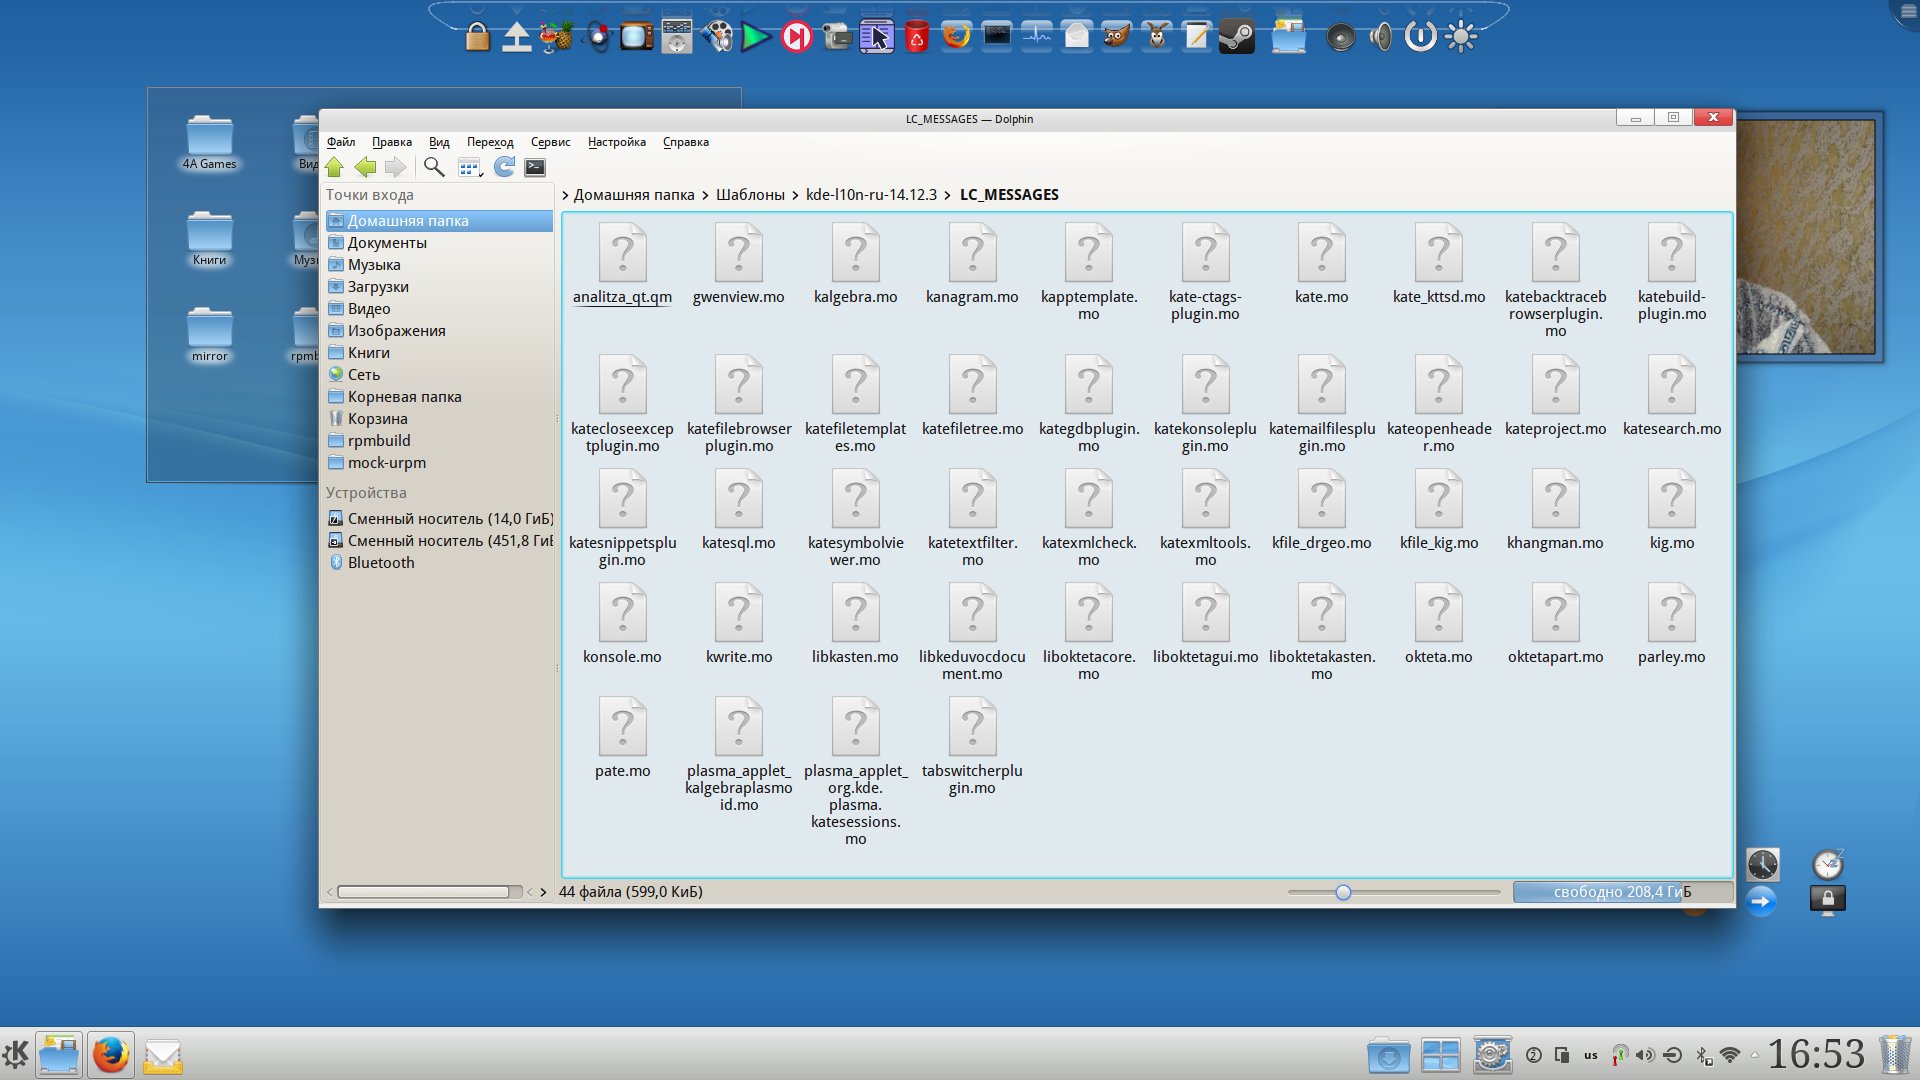Image resolution: width=1920 pixels, height=1080 pixels.
Task: Open the Файл menu
Action: pos(340,142)
